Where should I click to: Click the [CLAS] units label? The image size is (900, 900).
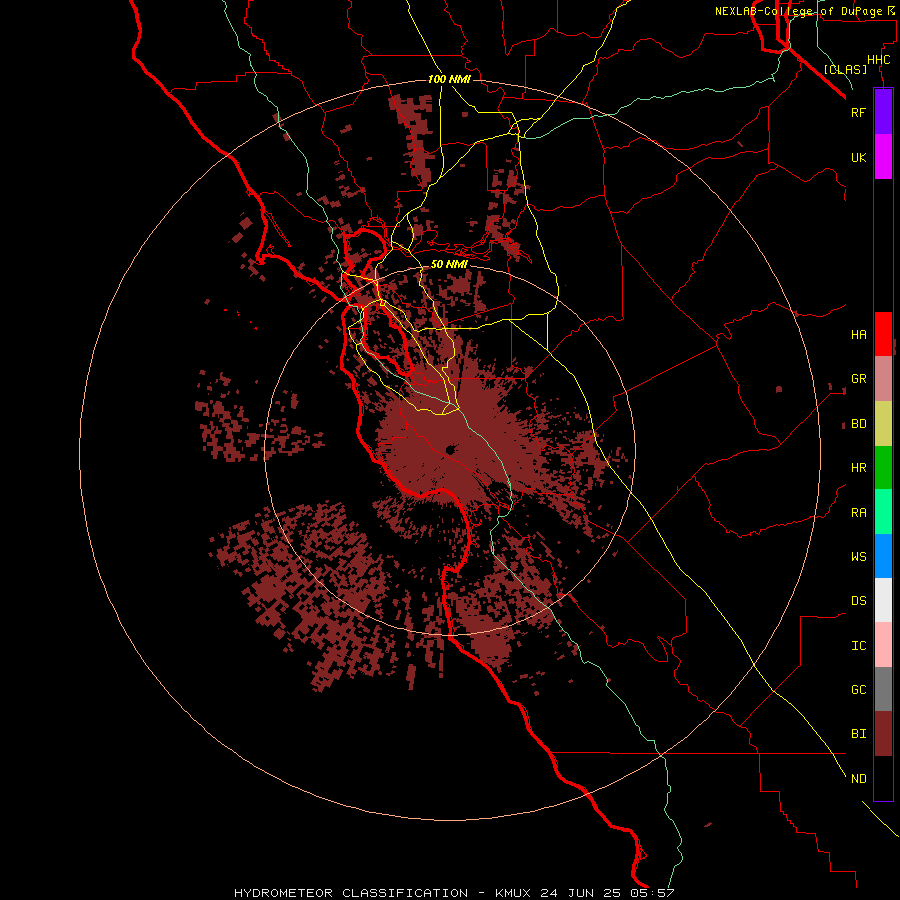(x=845, y=69)
